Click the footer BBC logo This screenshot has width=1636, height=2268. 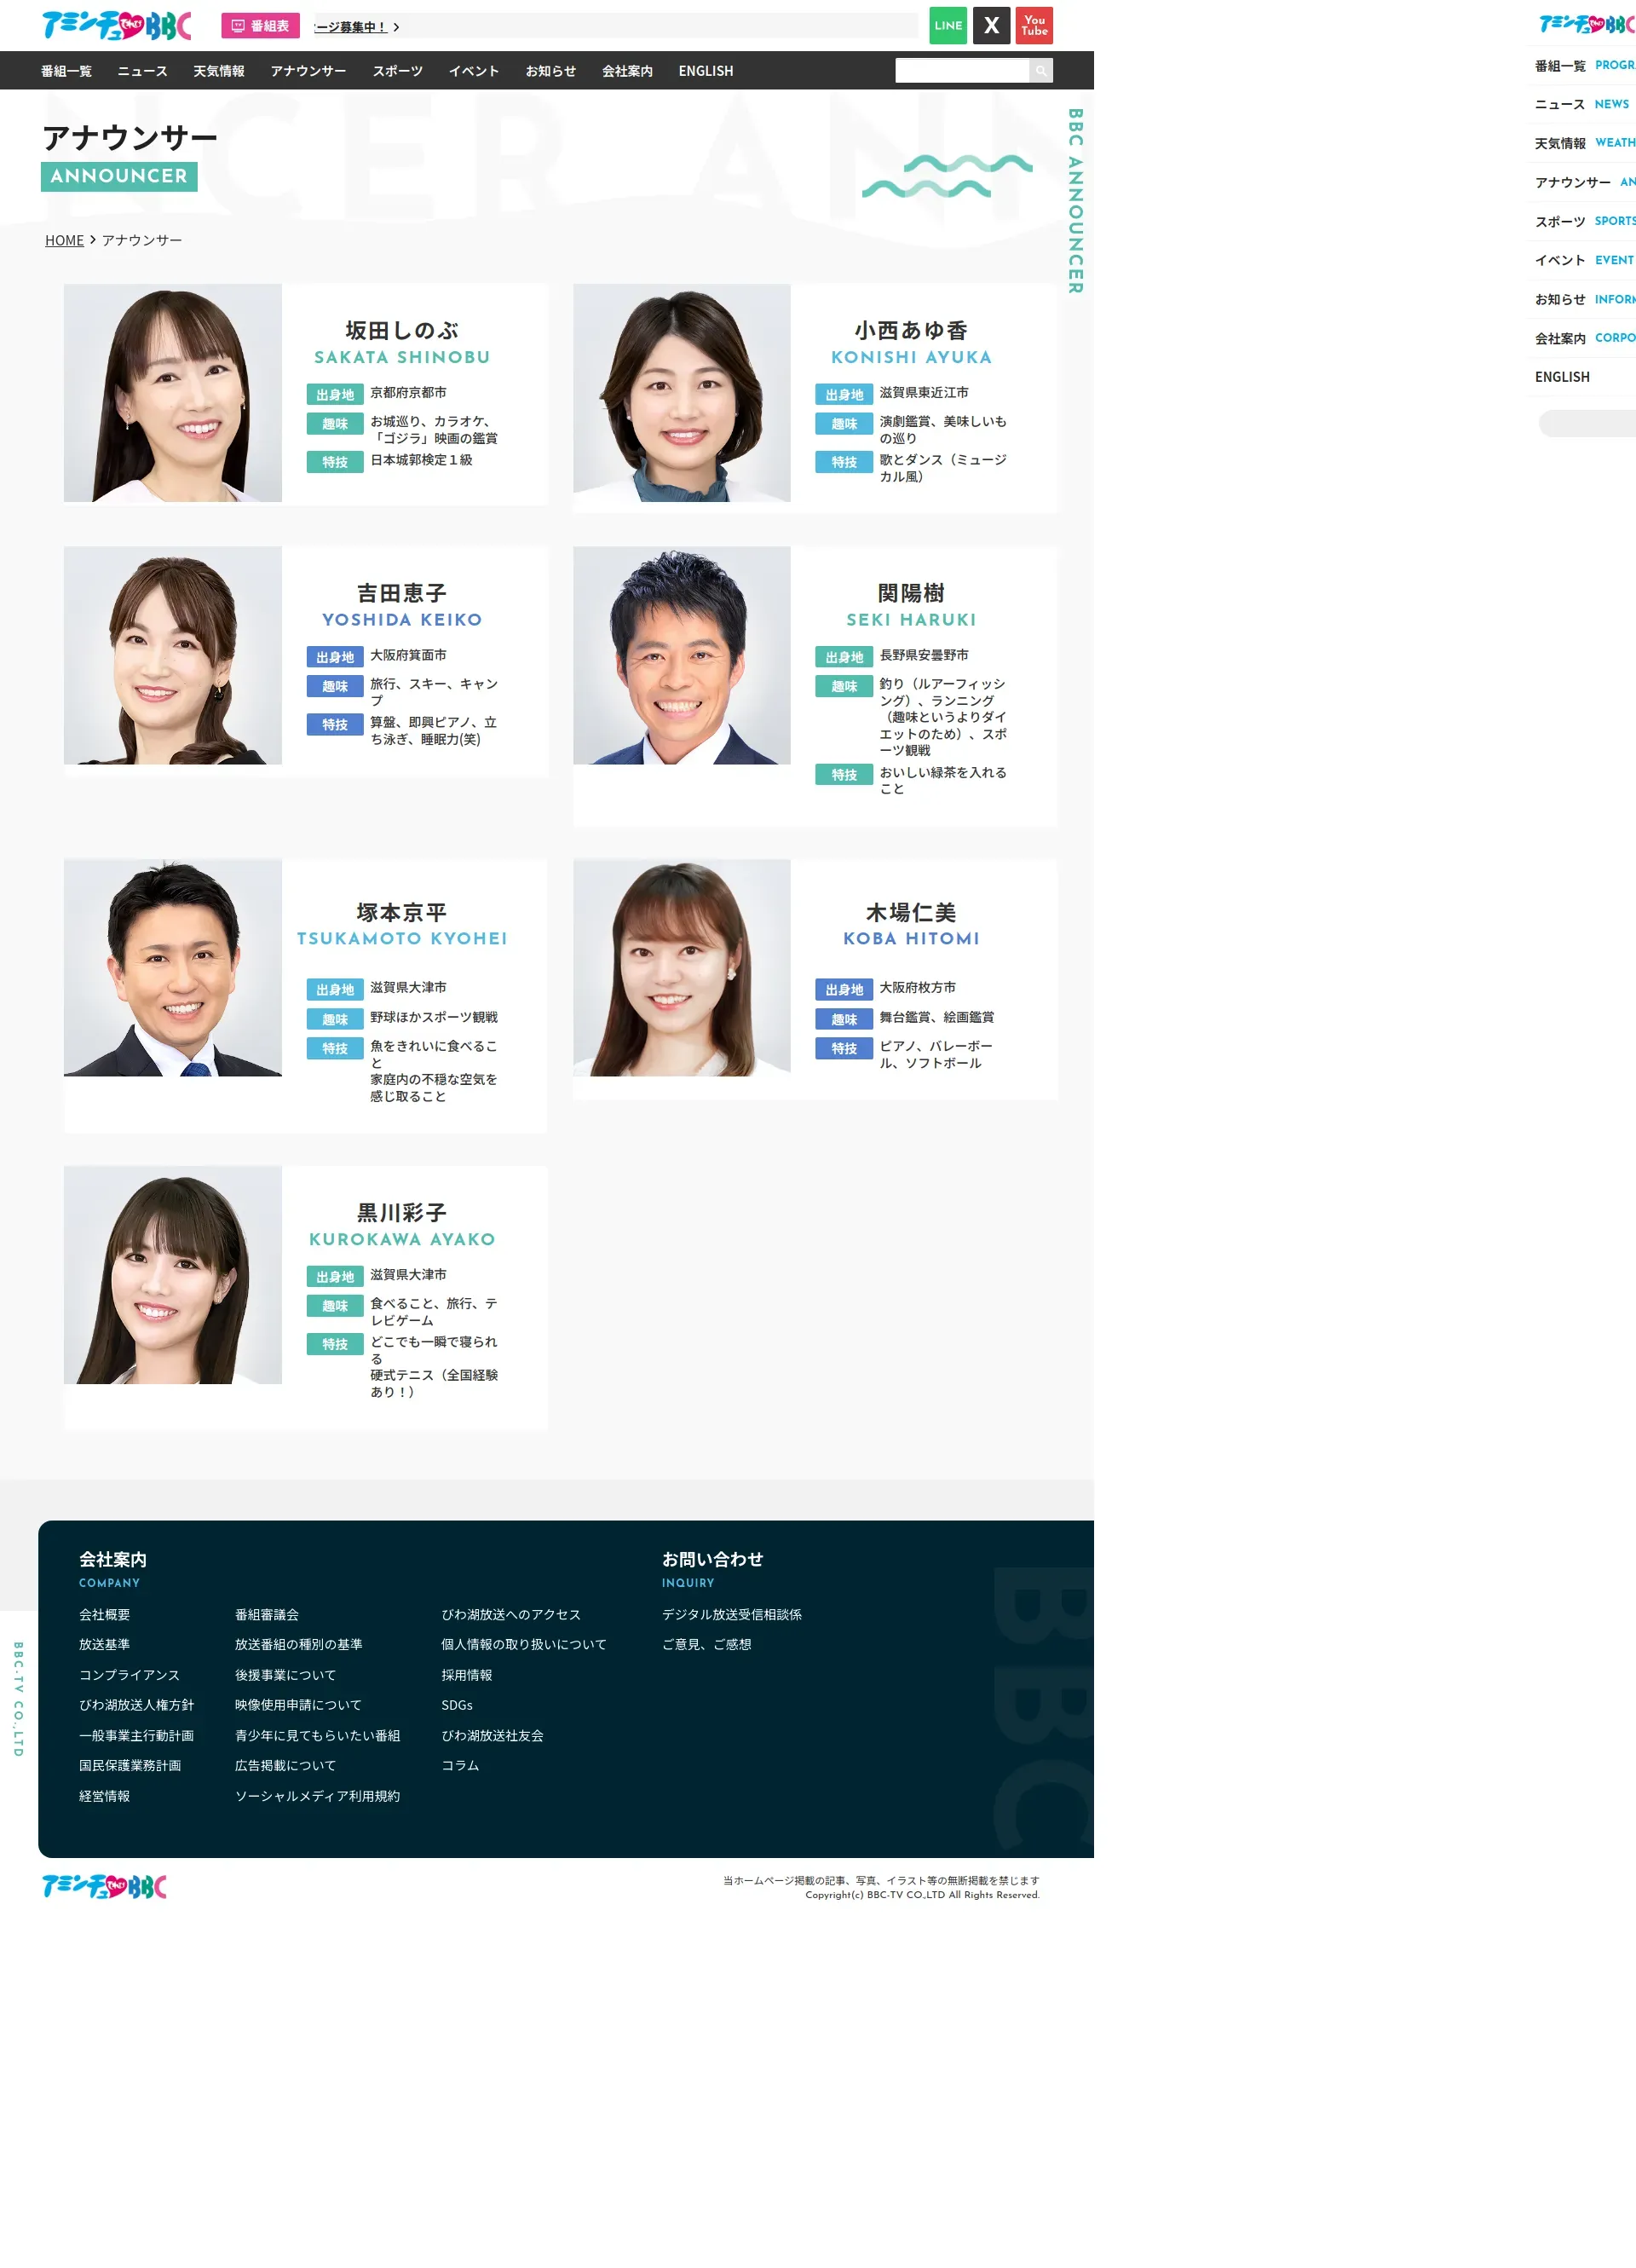[104, 1886]
